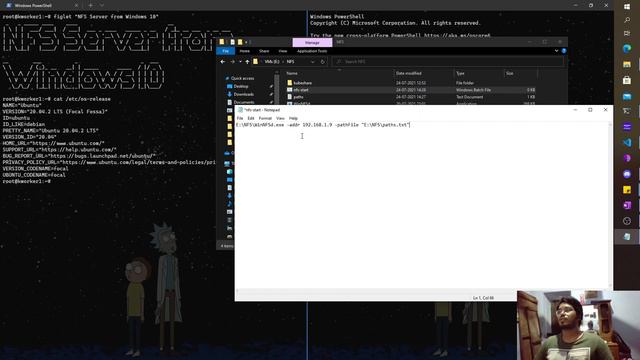Select the Manage contextual tab
Screen dimensions: 640x360
point(312,42)
